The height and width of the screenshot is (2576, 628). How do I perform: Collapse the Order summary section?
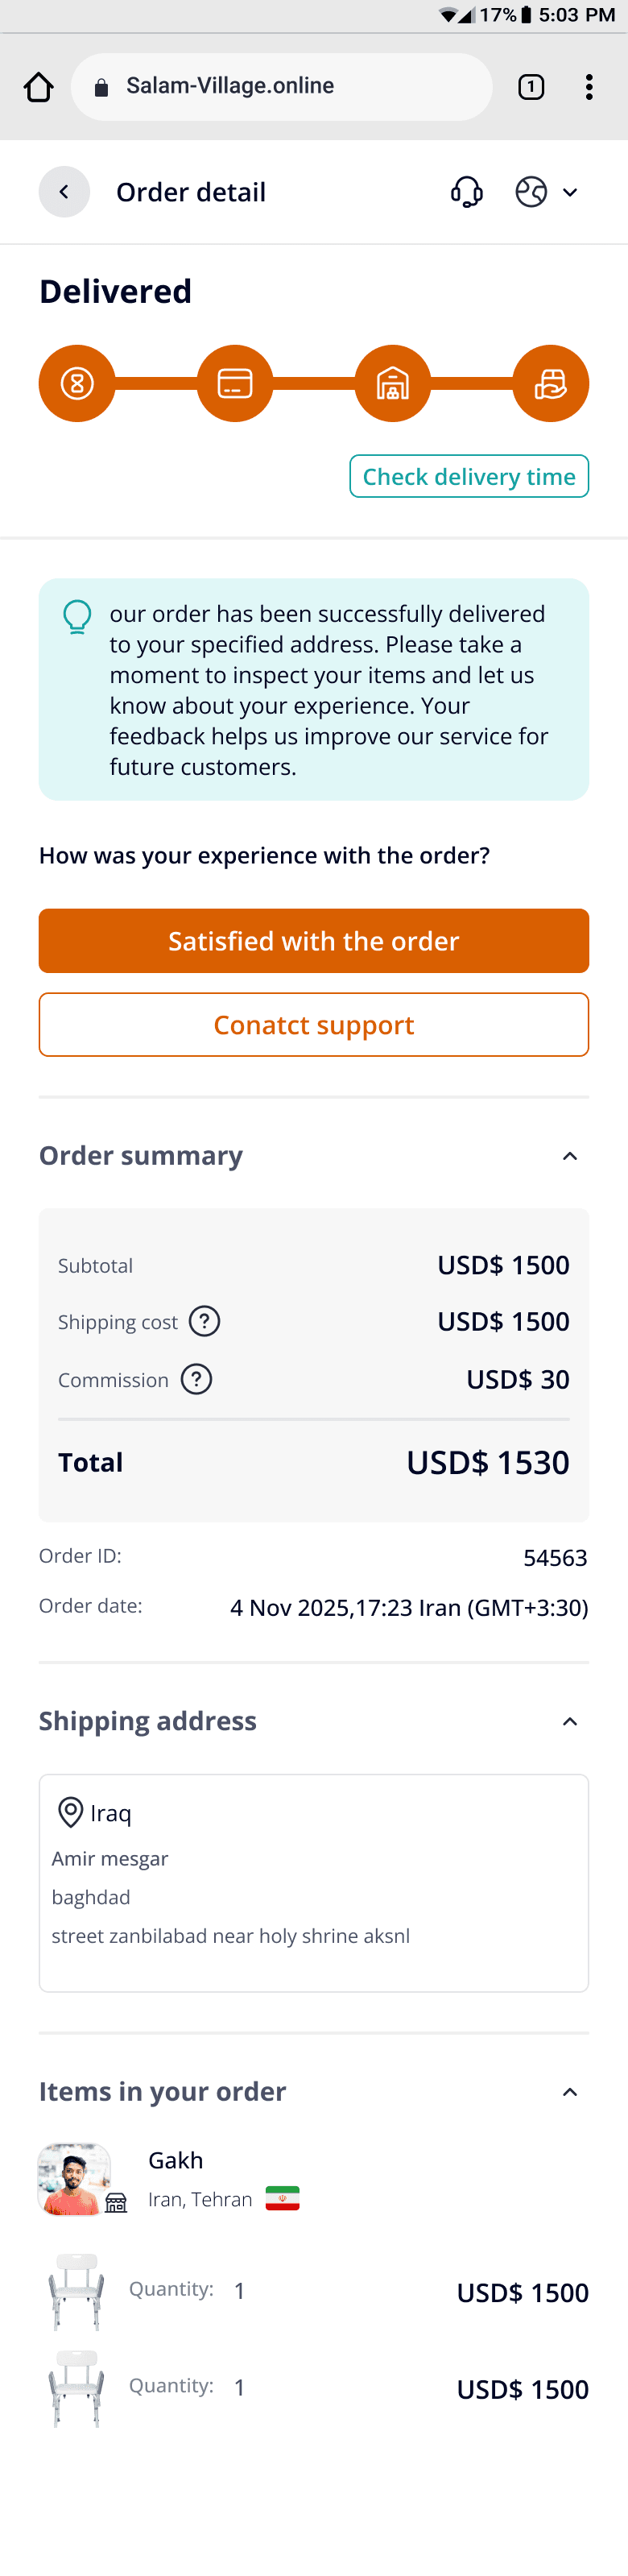tap(569, 1156)
